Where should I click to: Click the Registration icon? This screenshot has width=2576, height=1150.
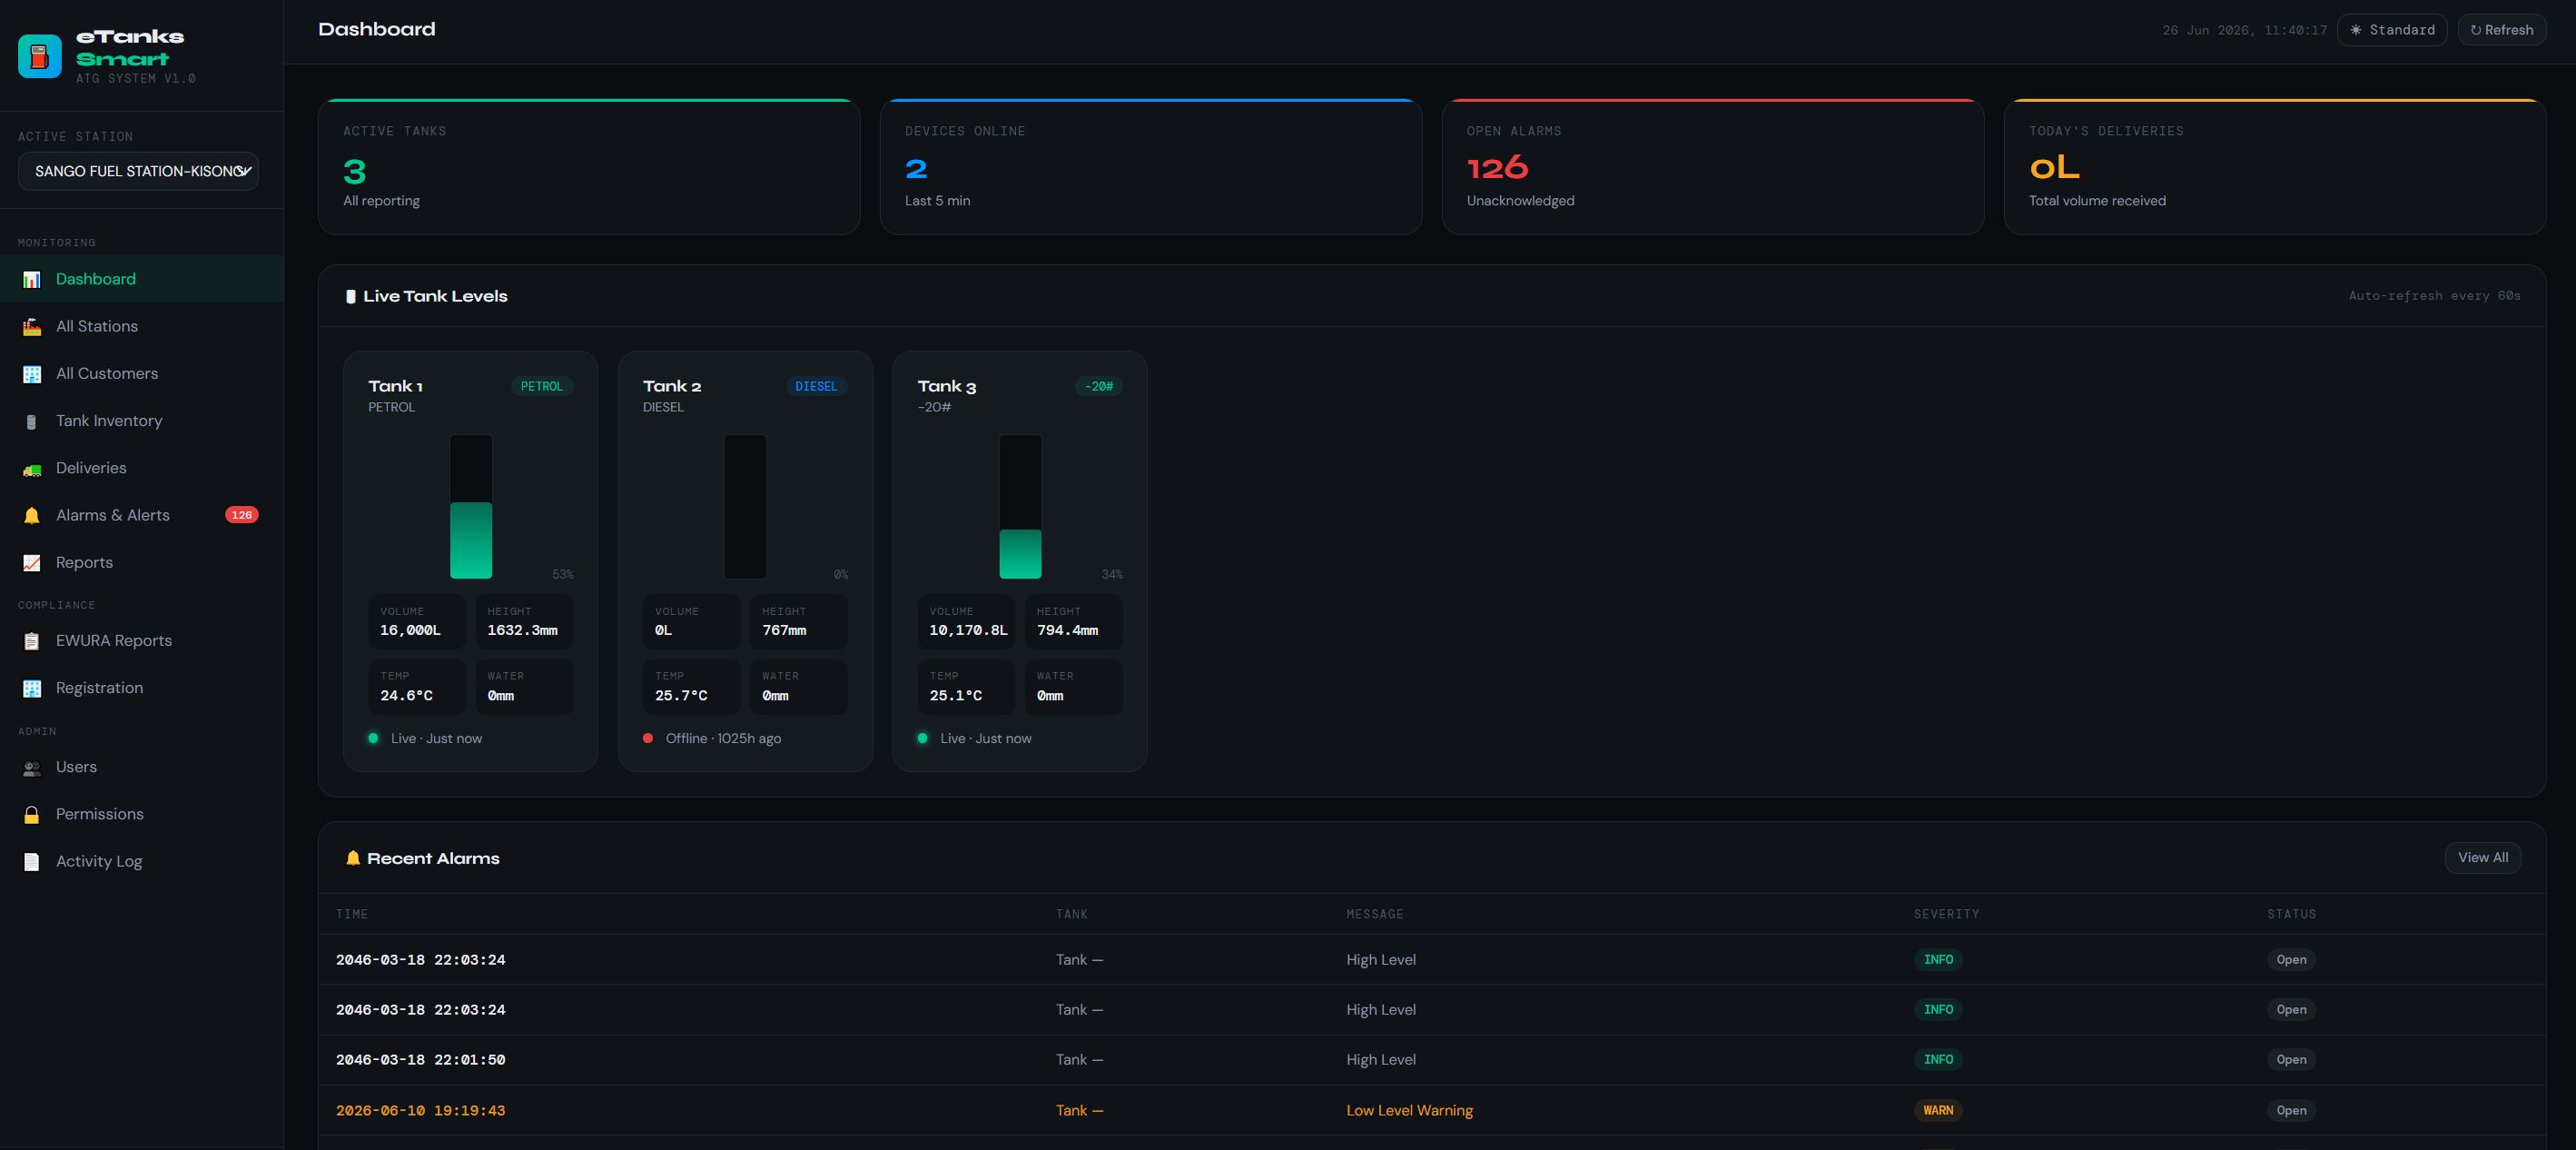(x=32, y=688)
